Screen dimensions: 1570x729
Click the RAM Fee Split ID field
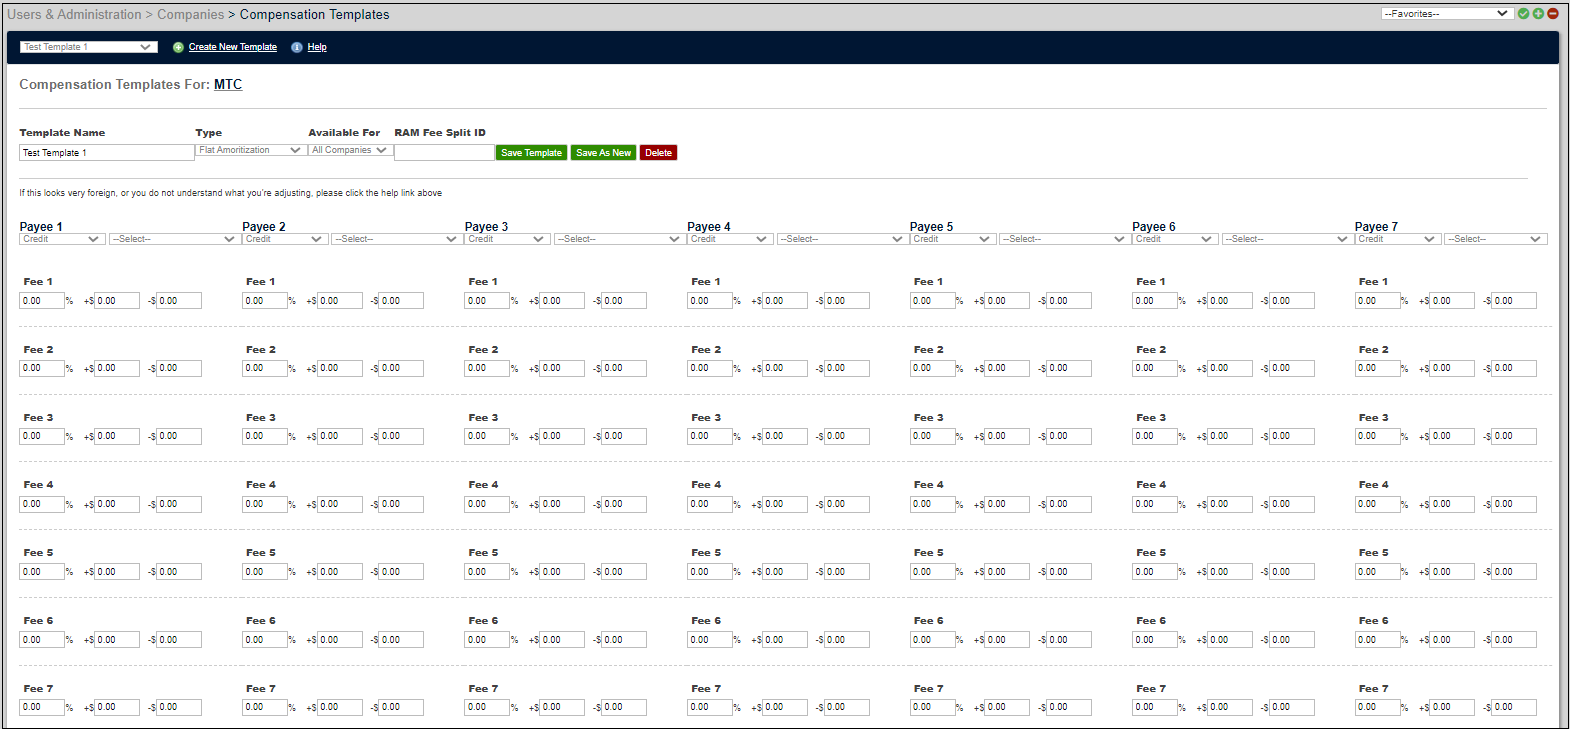click(x=444, y=153)
